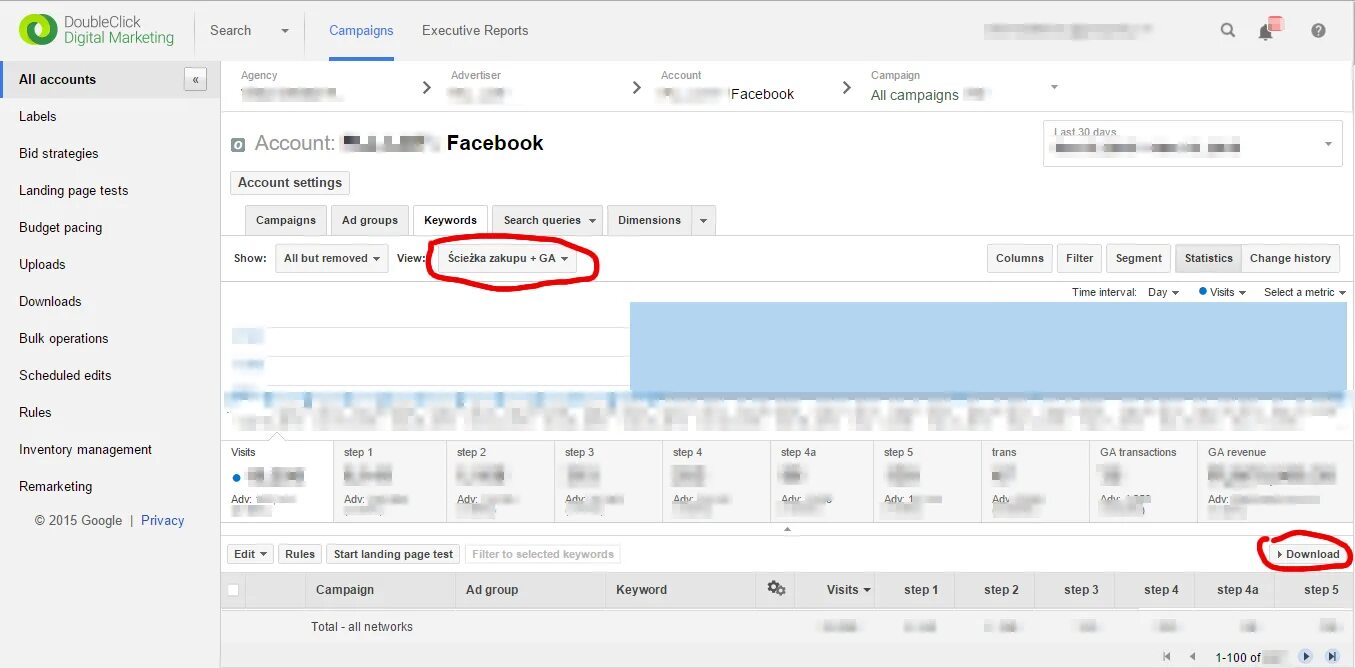
Task: Show the Change history view
Action: [x=1290, y=258]
